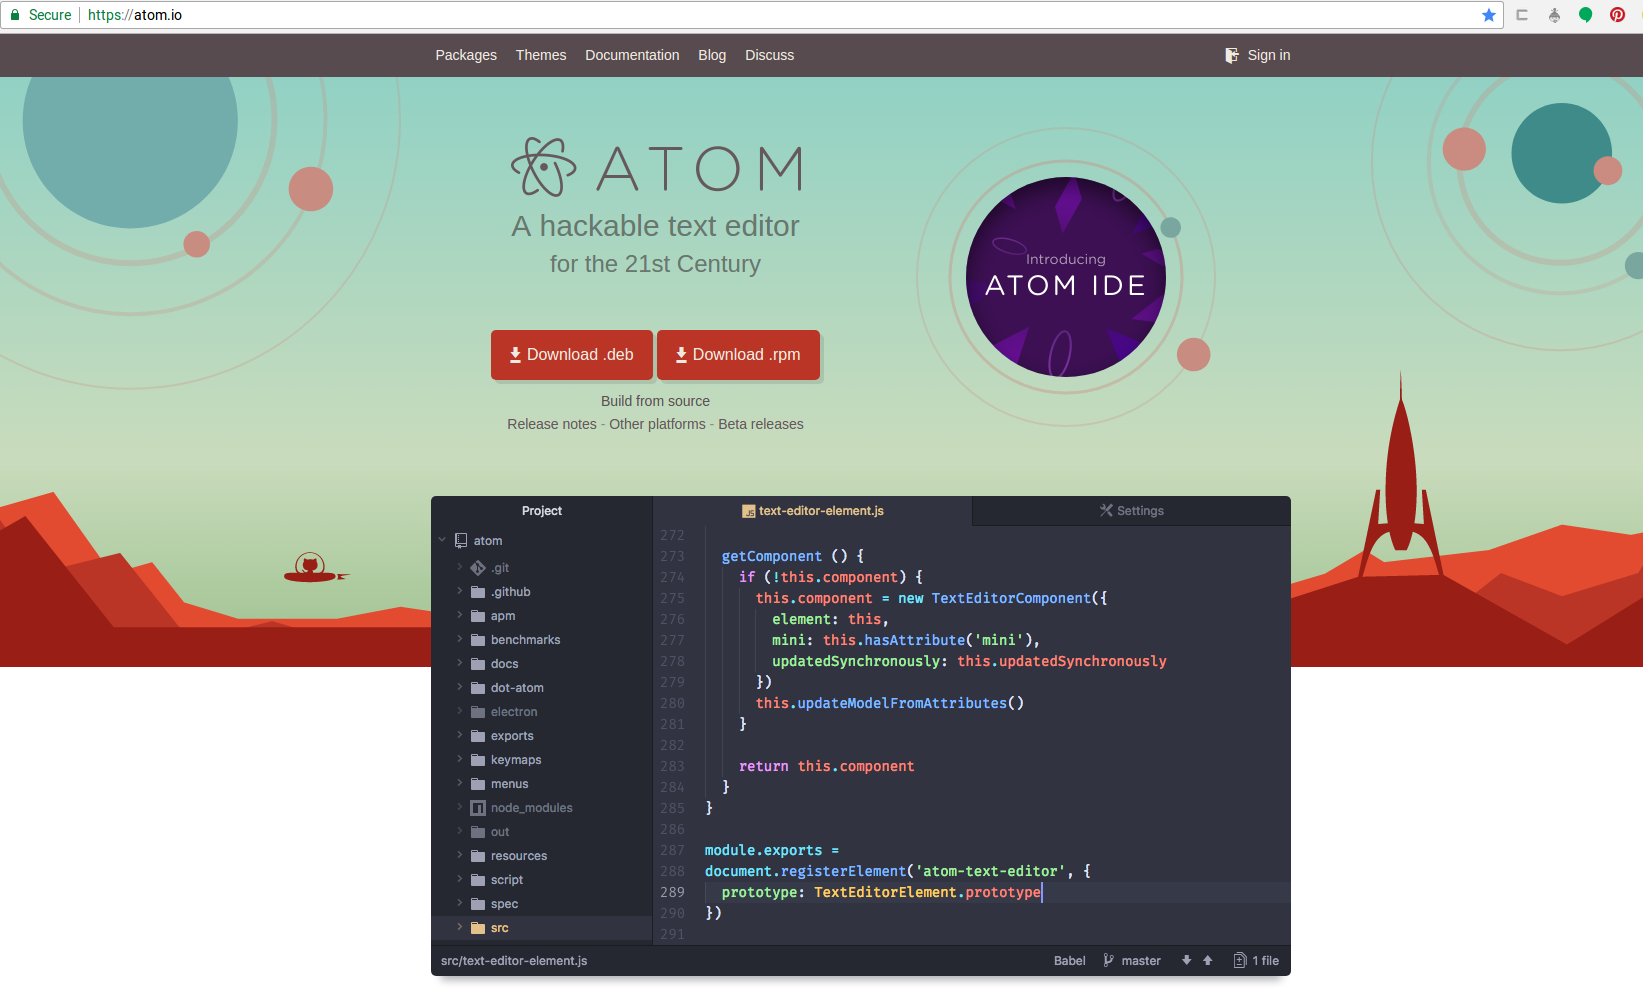
Task: Open the Blog nav link
Action: [712, 55]
